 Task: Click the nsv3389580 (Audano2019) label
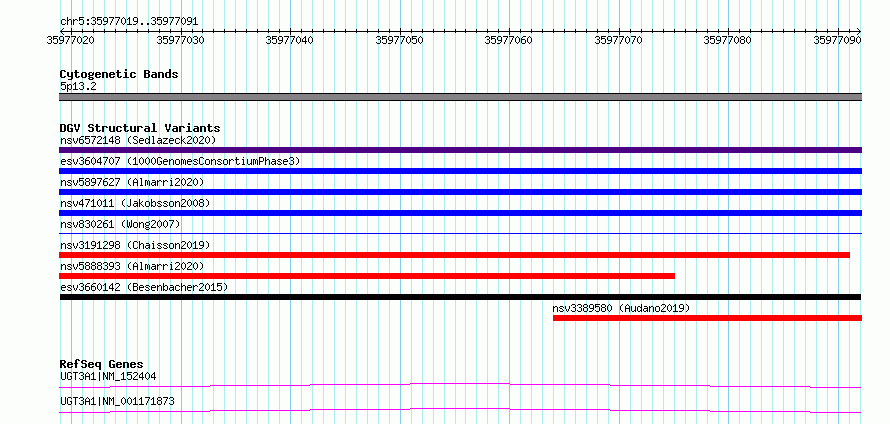[x=621, y=308]
